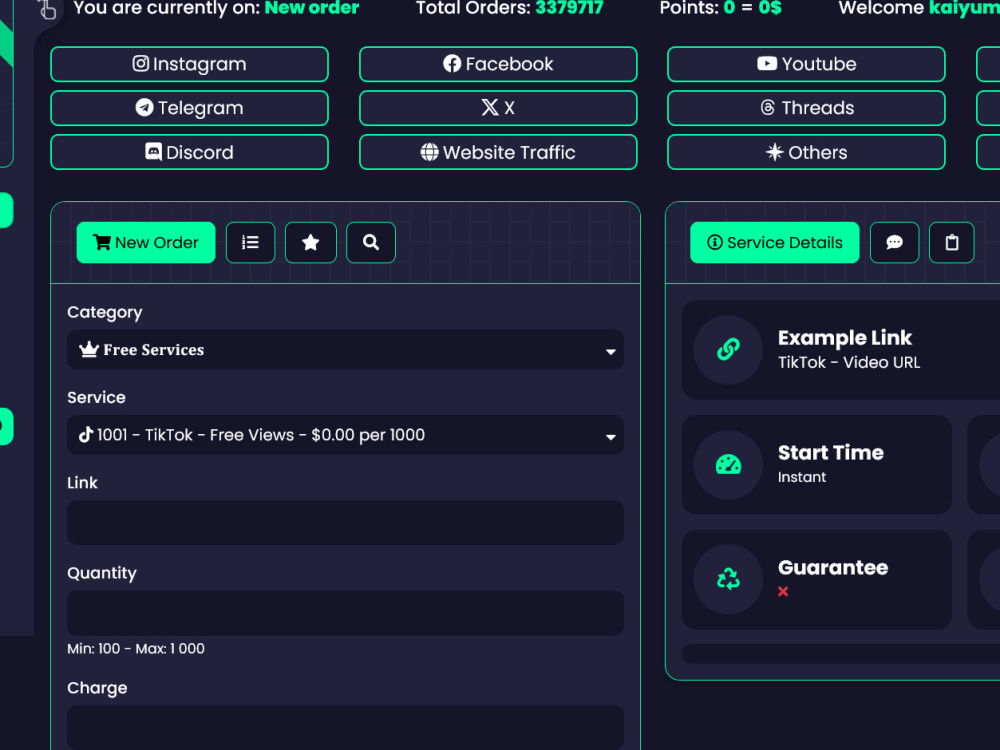Open the Others services category
The image size is (1000, 750).
pyautogui.click(x=806, y=152)
